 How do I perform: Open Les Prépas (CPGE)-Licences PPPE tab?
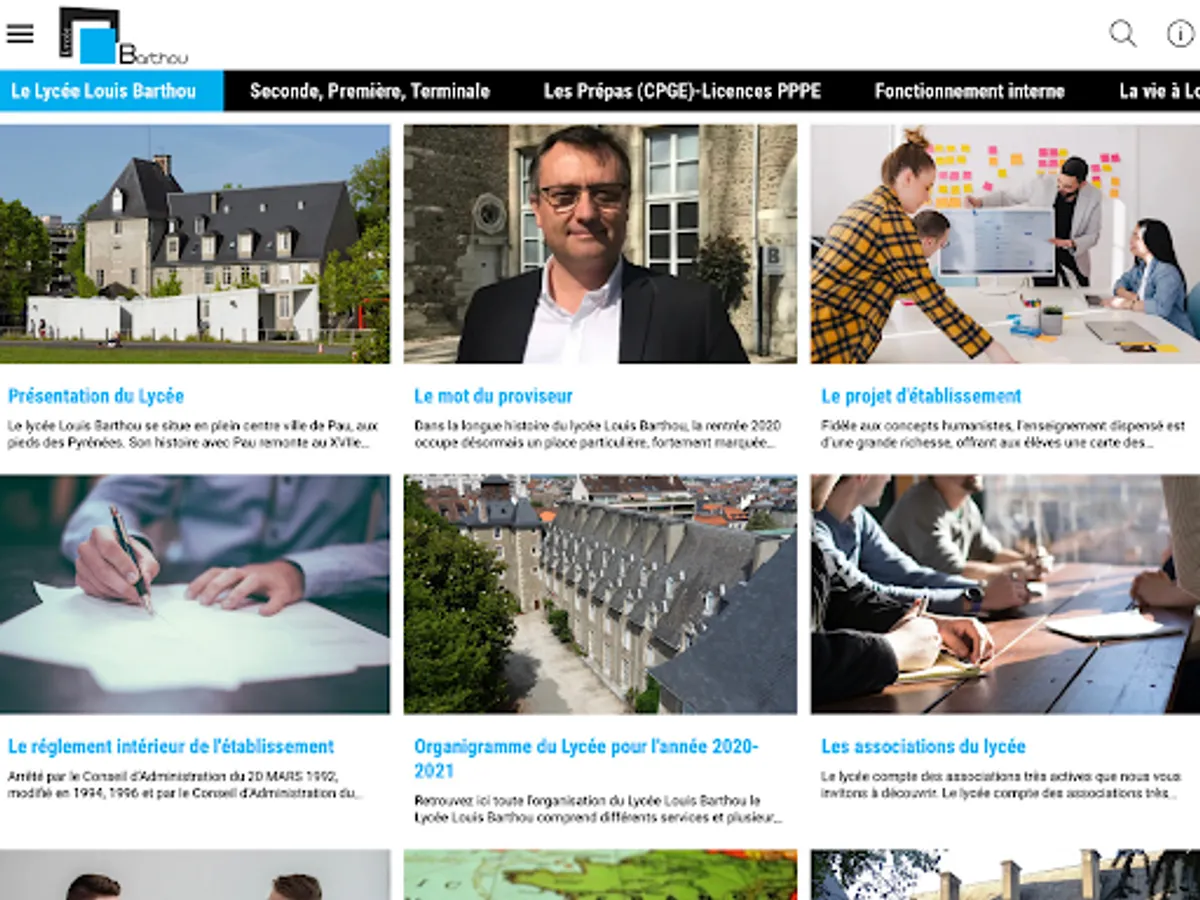682,91
